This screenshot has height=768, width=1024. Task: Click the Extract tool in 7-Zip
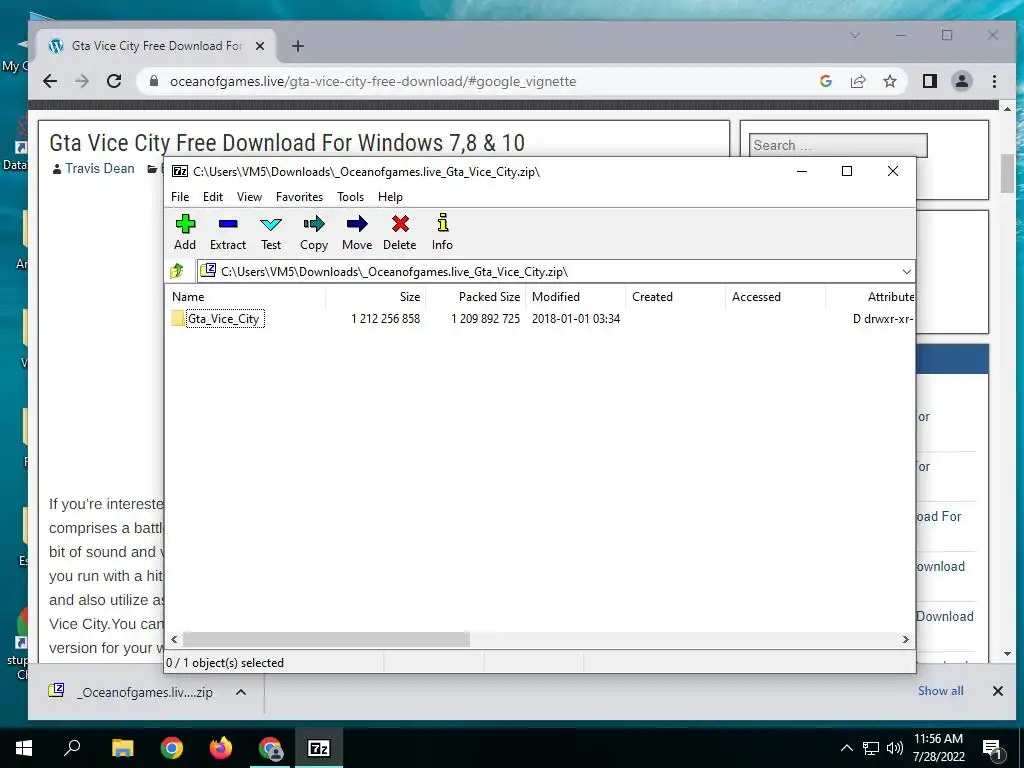[228, 232]
